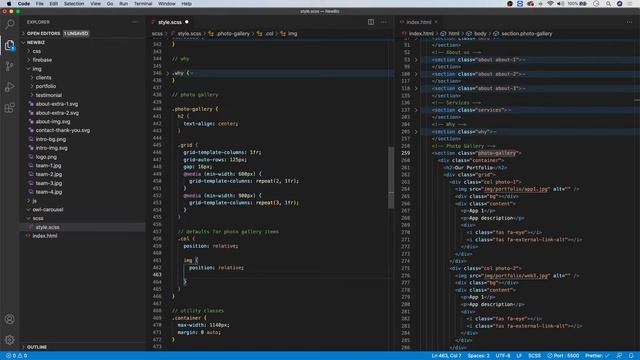
Task: Click Live Server Port 5500 status
Action: [x=563, y=356]
